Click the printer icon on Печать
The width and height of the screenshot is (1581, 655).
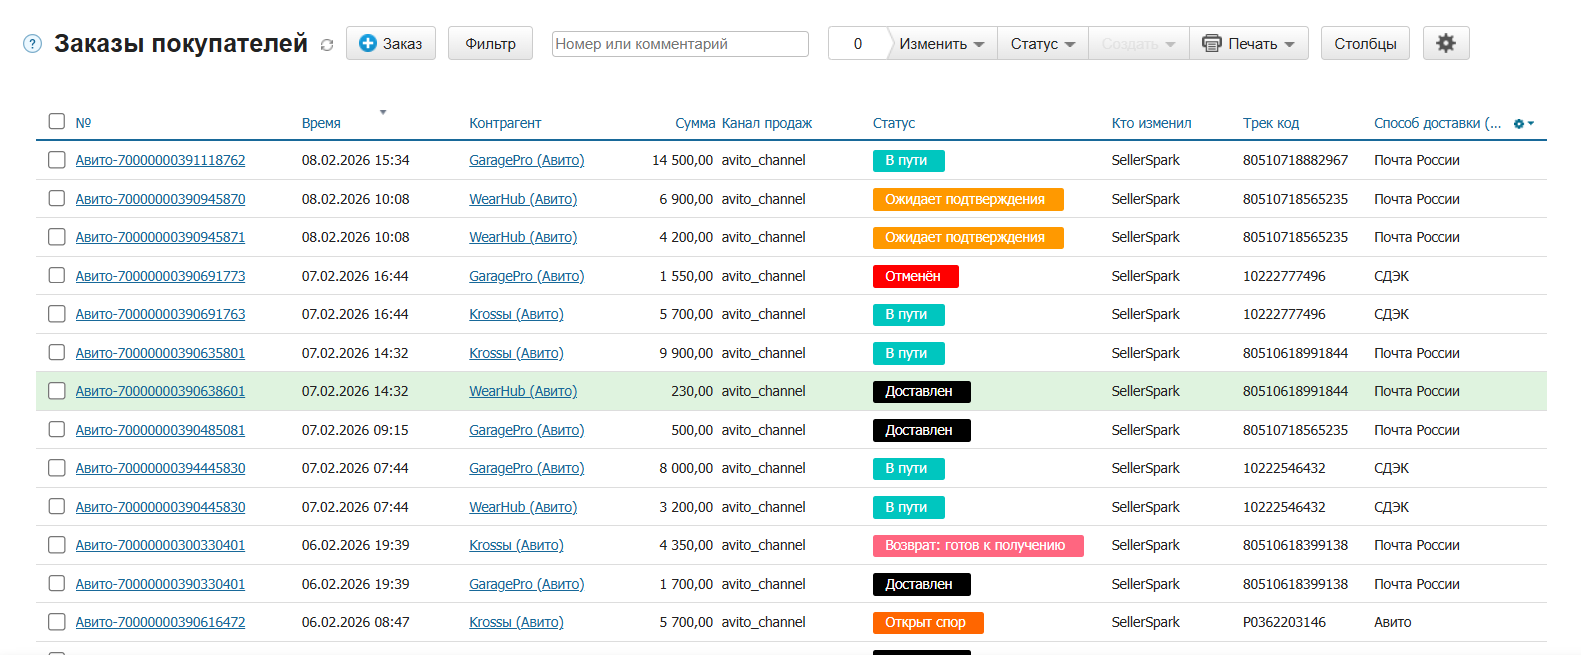[1212, 43]
